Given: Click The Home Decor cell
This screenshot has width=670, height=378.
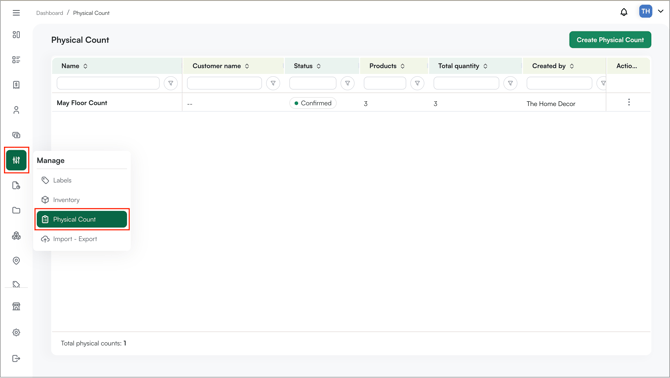Looking at the screenshot, I should click(x=551, y=103).
